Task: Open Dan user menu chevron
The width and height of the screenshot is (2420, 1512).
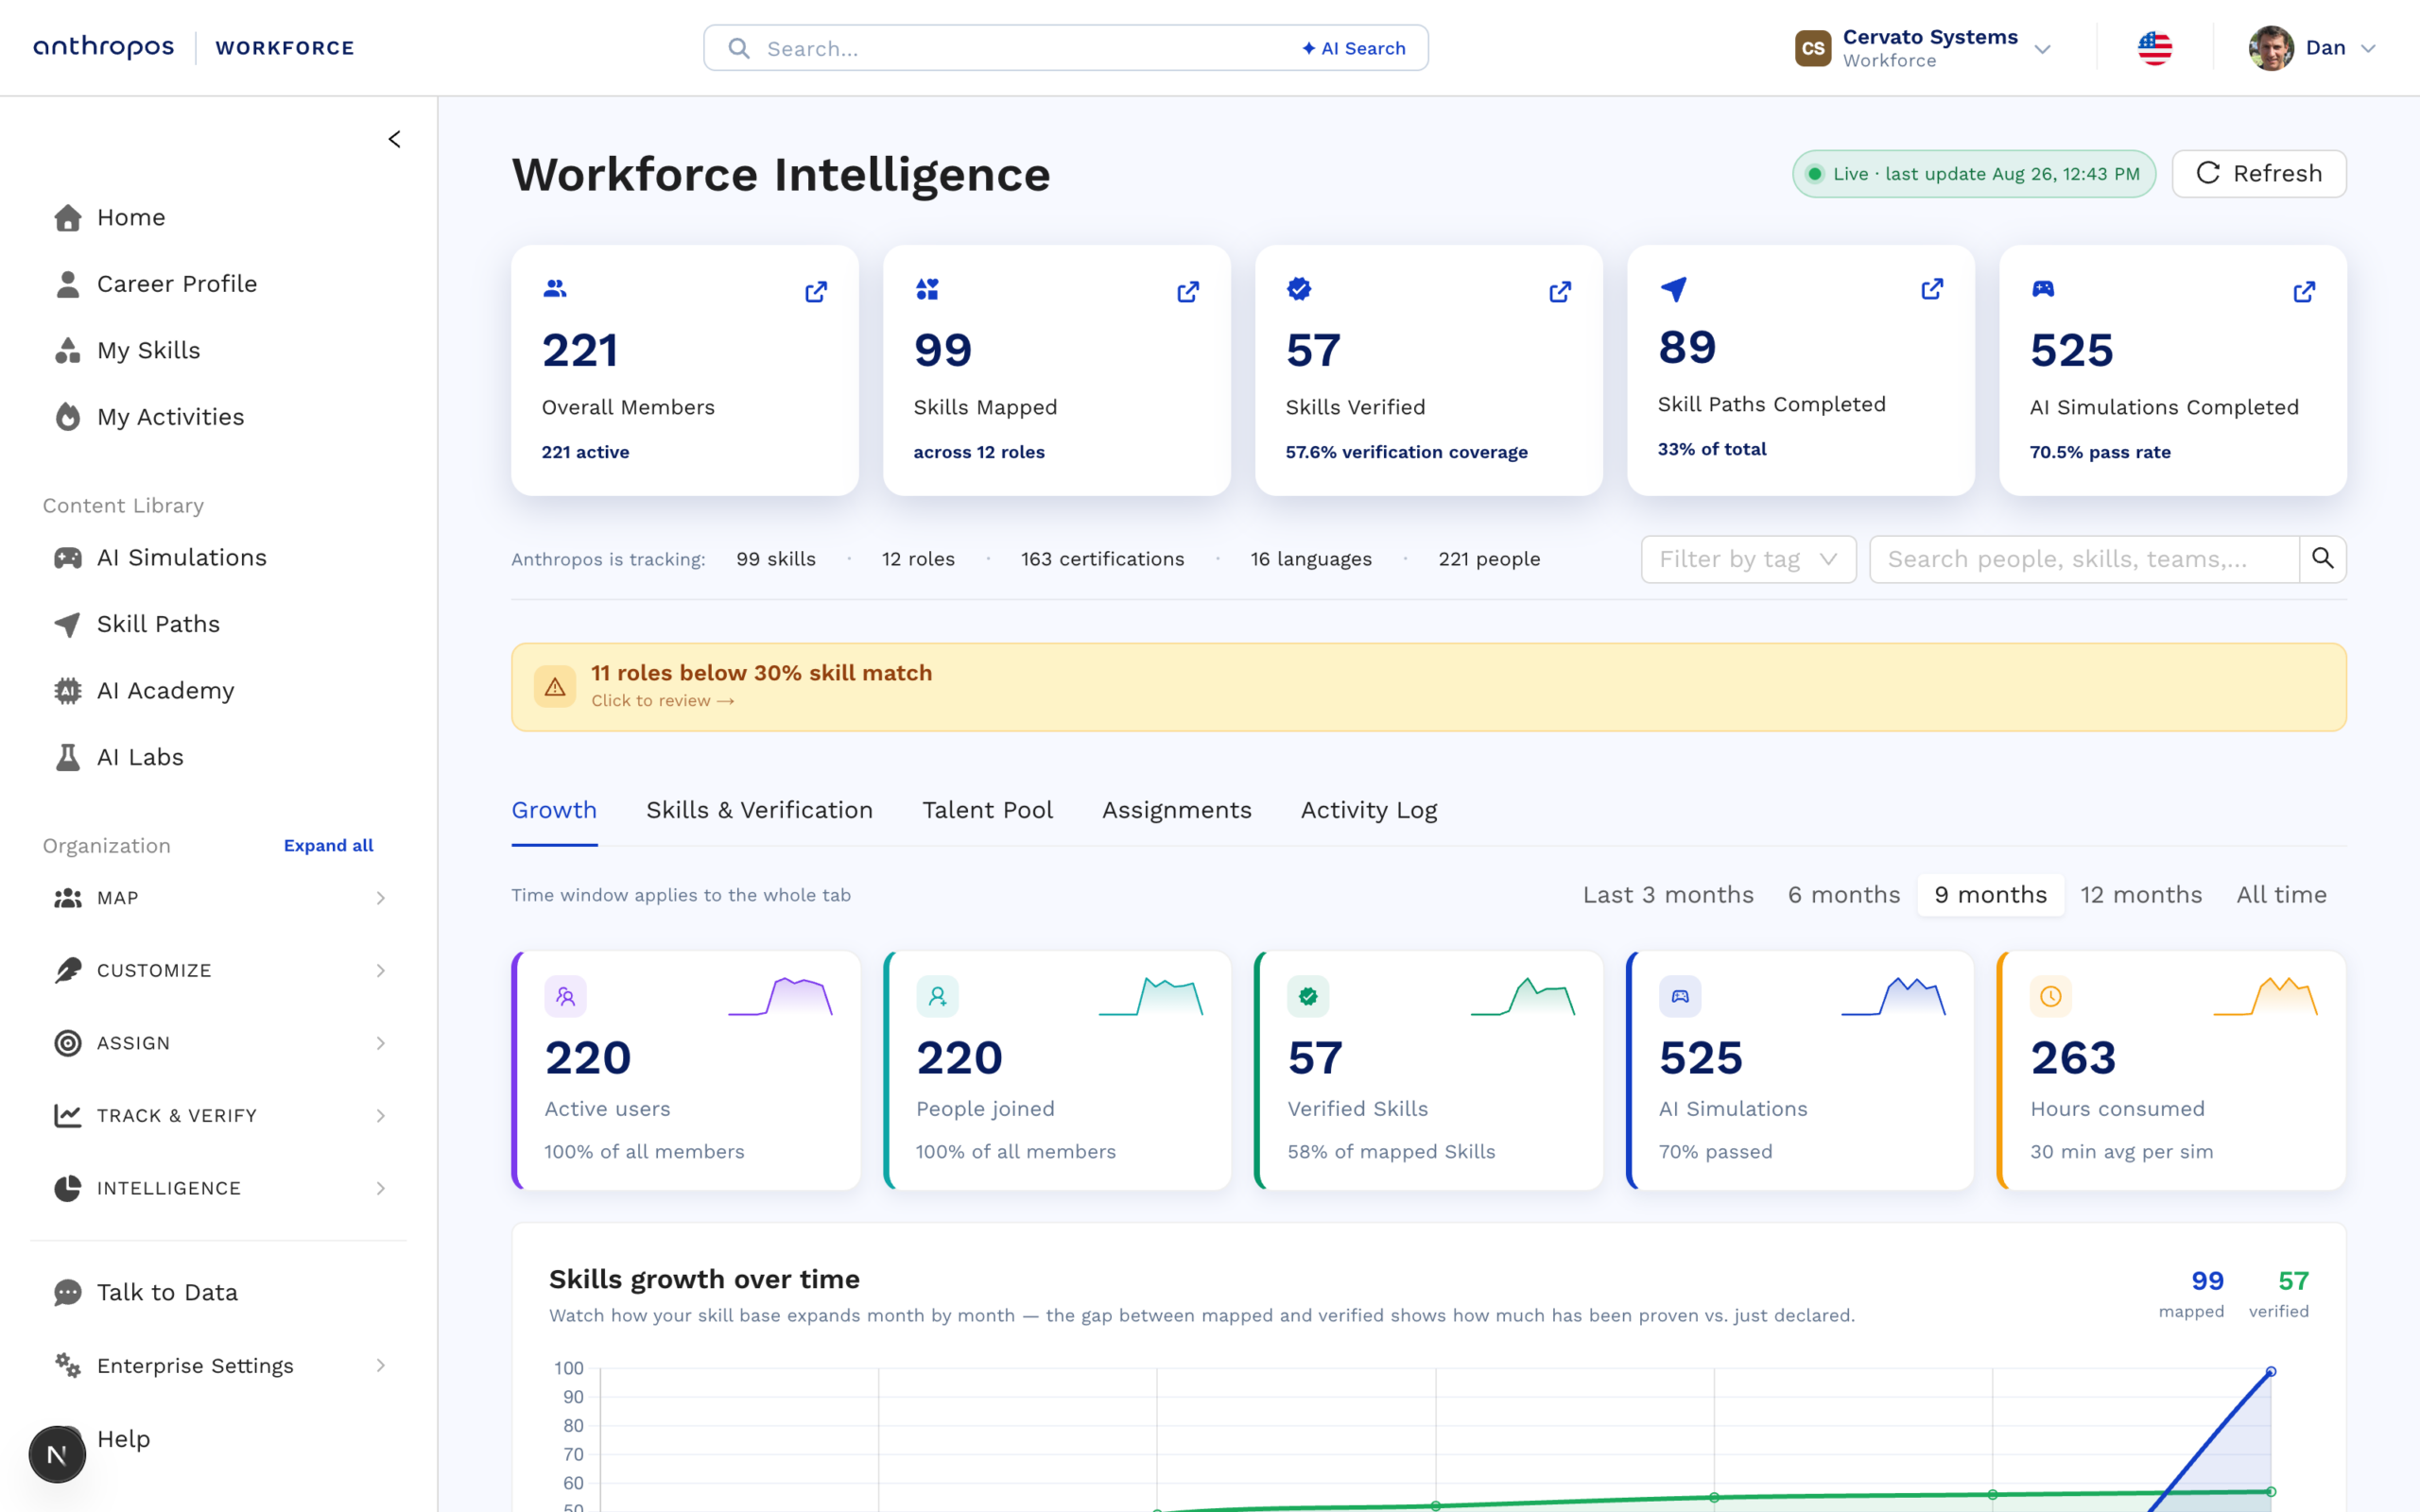Action: tap(2368, 49)
